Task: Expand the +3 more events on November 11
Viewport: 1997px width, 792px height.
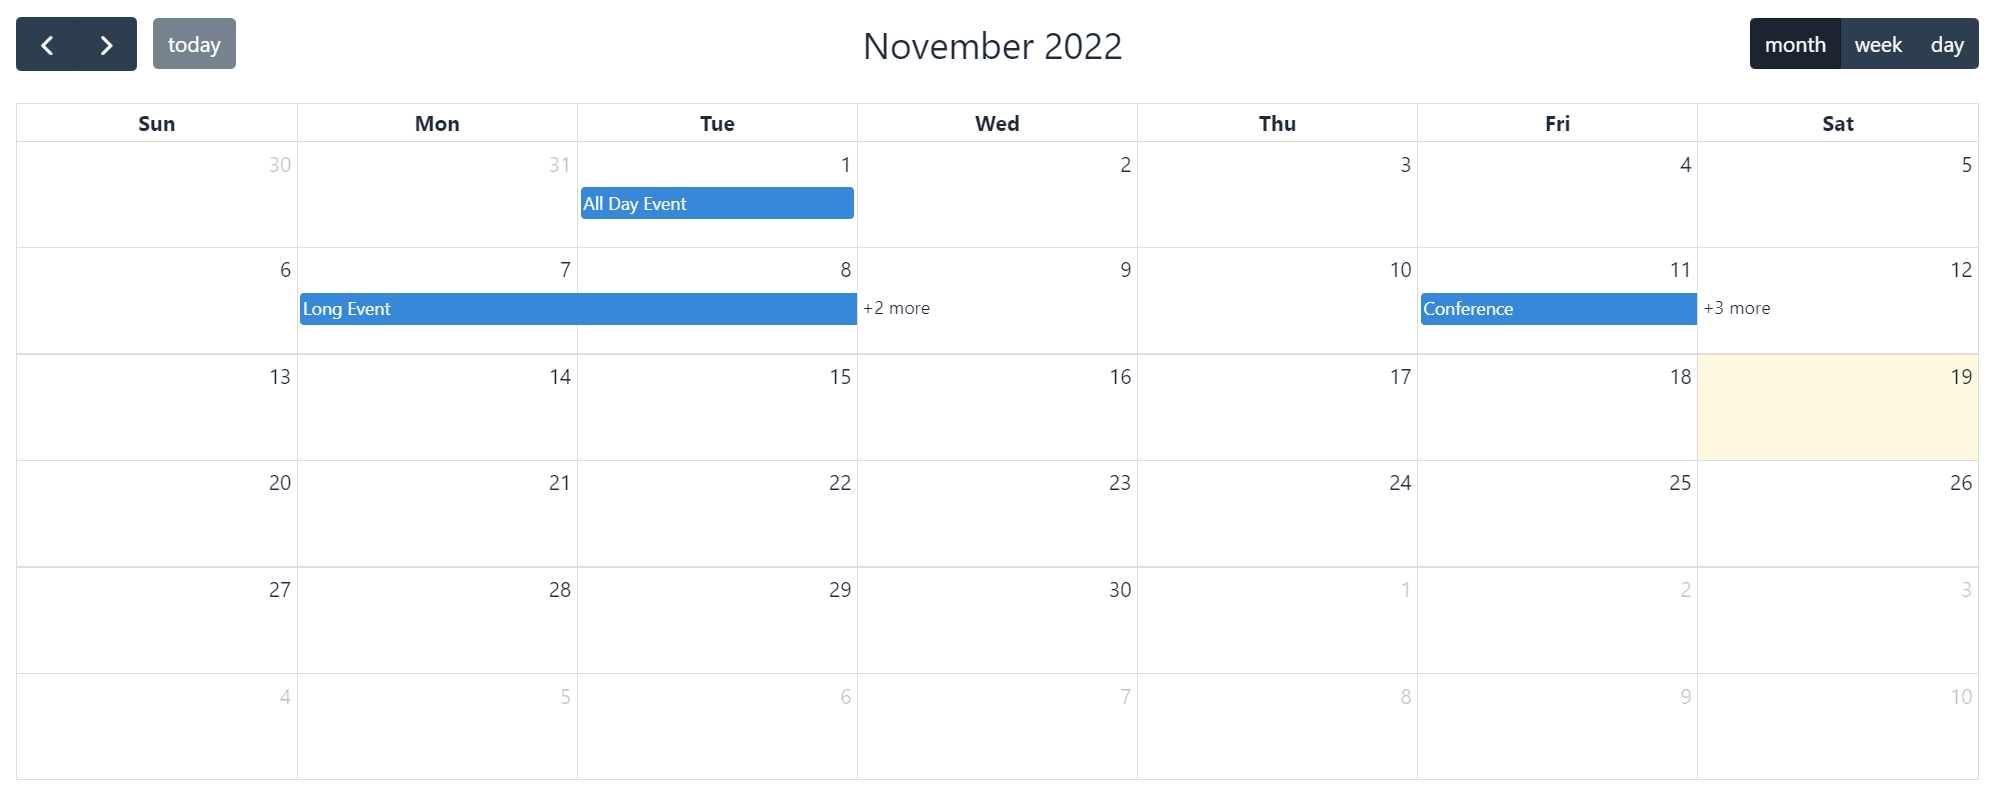Action: click(x=1737, y=308)
